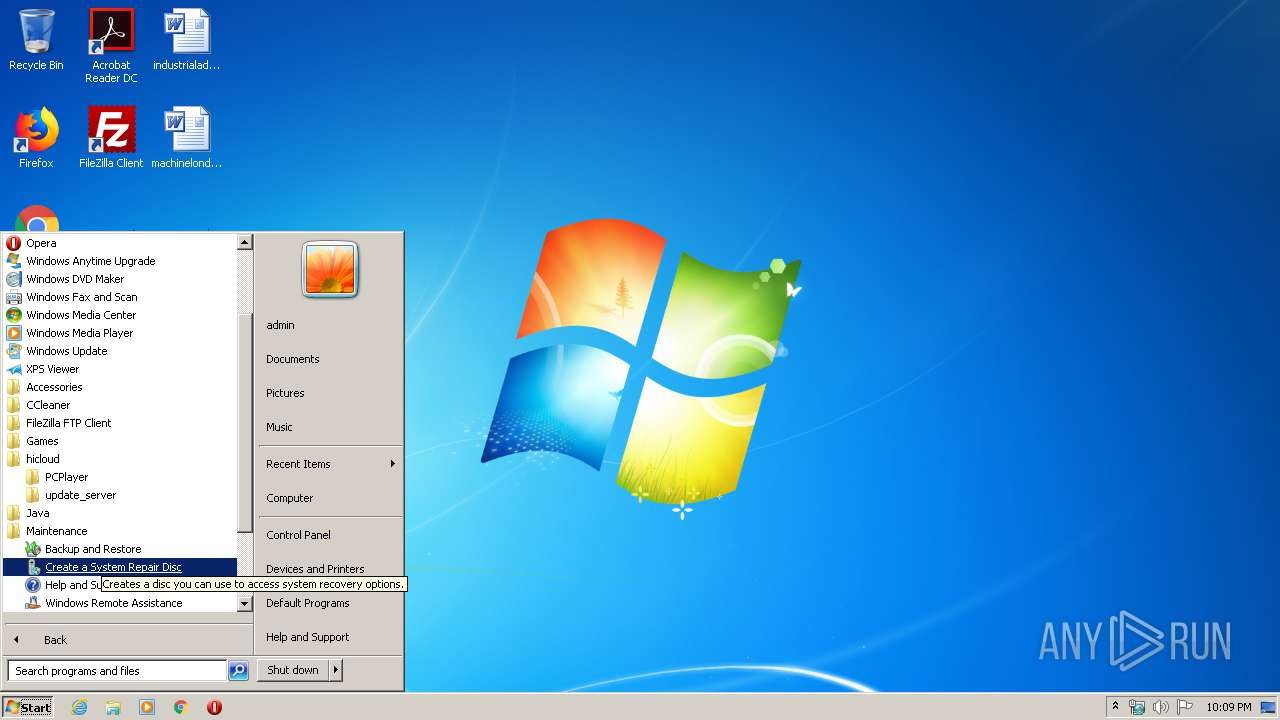Image resolution: width=1280 pixels, height=720 pixels.
Task: Open the Recycle Bin desktop icon
Action: 36,40
